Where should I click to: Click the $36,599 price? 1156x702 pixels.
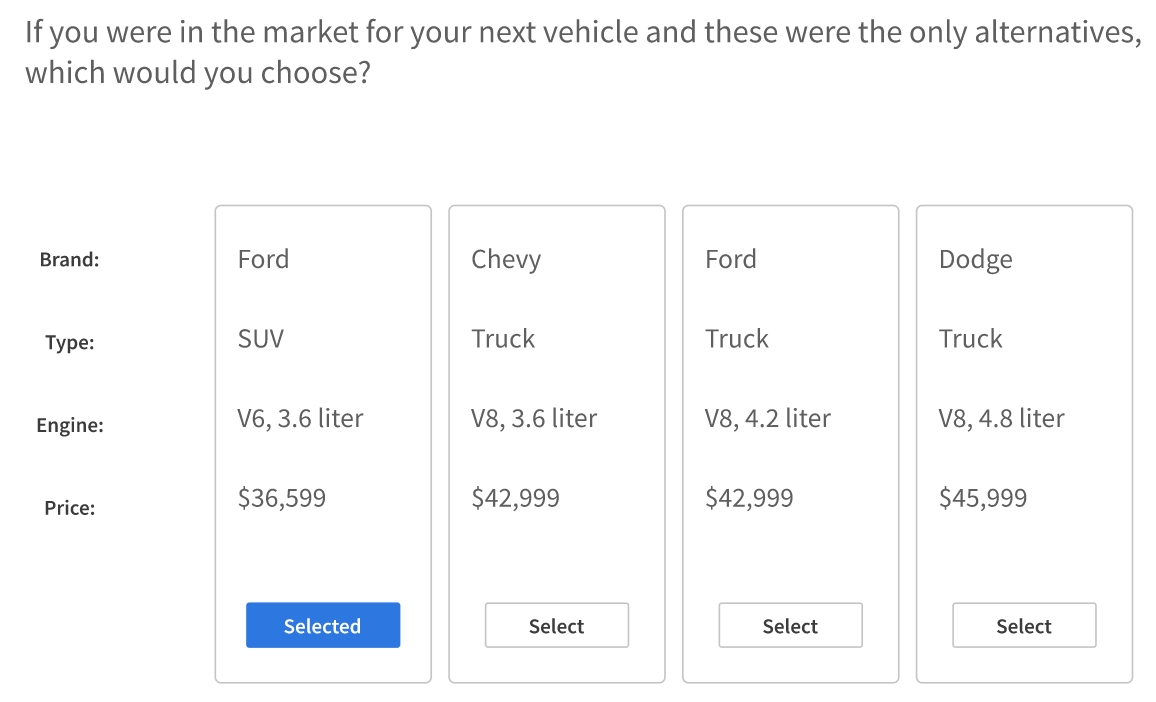pos(282,497)
